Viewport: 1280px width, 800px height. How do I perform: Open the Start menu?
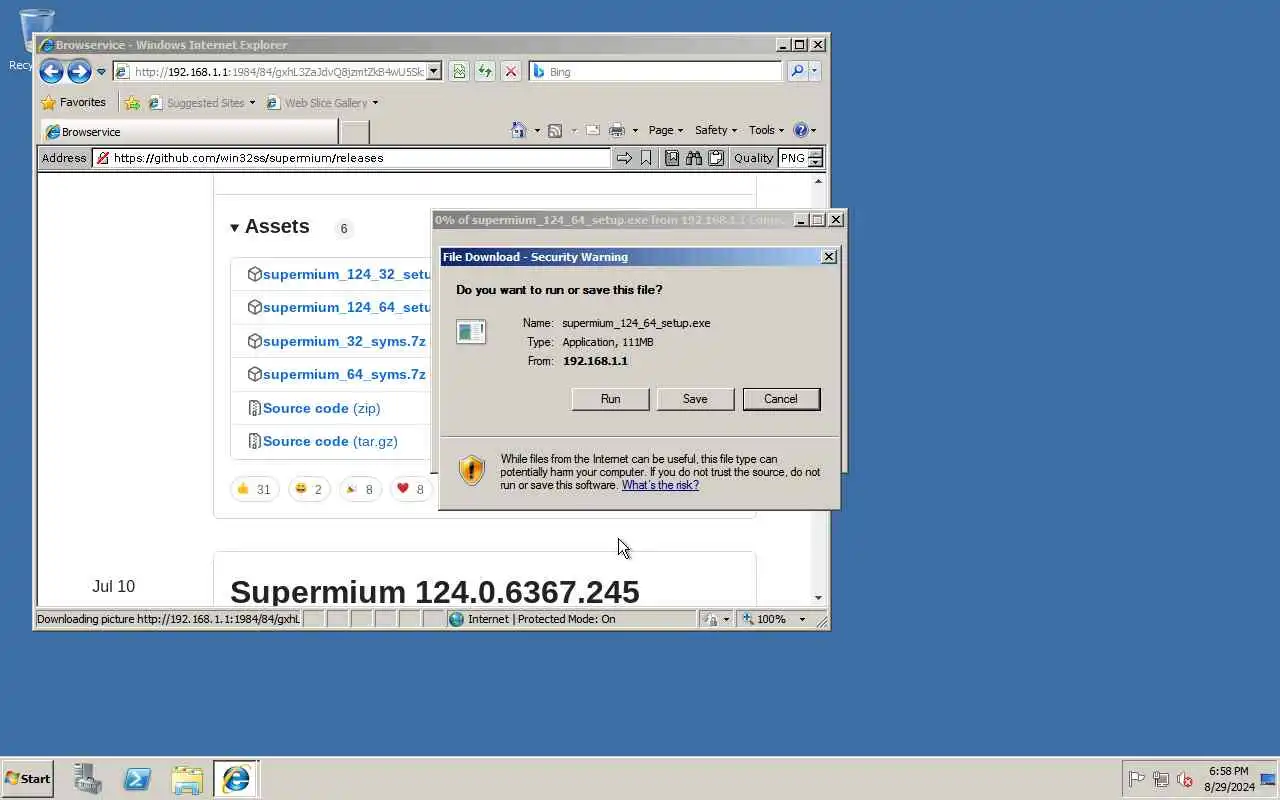(x=27, y=779)
